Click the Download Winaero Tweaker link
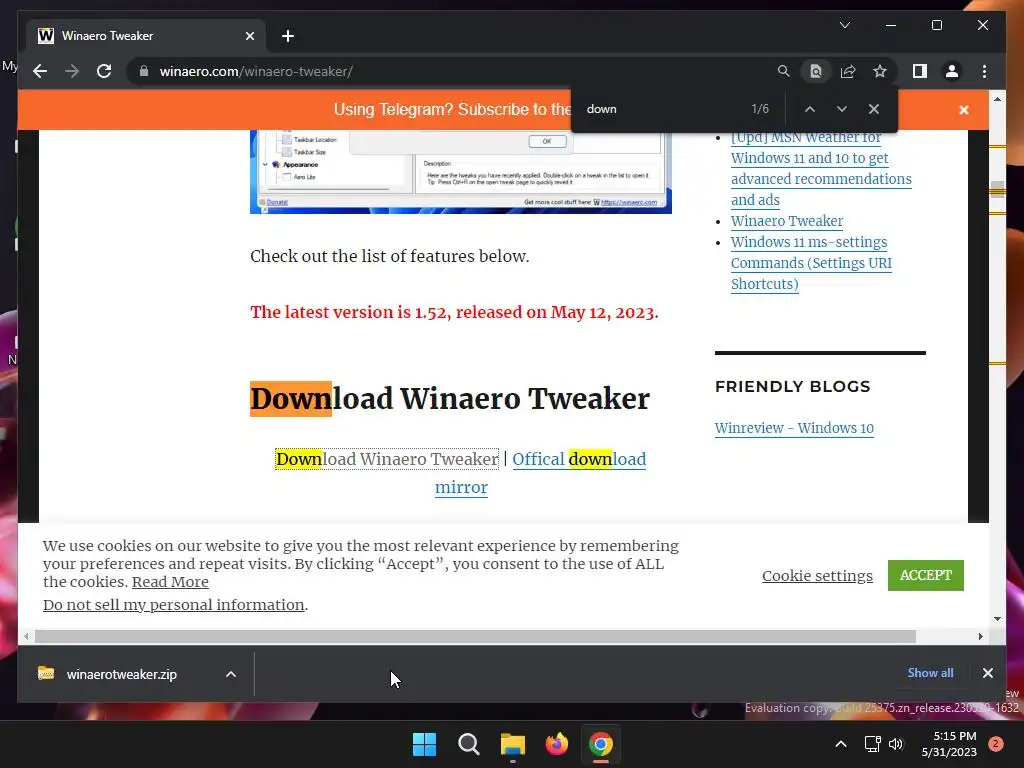The image size is (1024, 768). [387, 459]
